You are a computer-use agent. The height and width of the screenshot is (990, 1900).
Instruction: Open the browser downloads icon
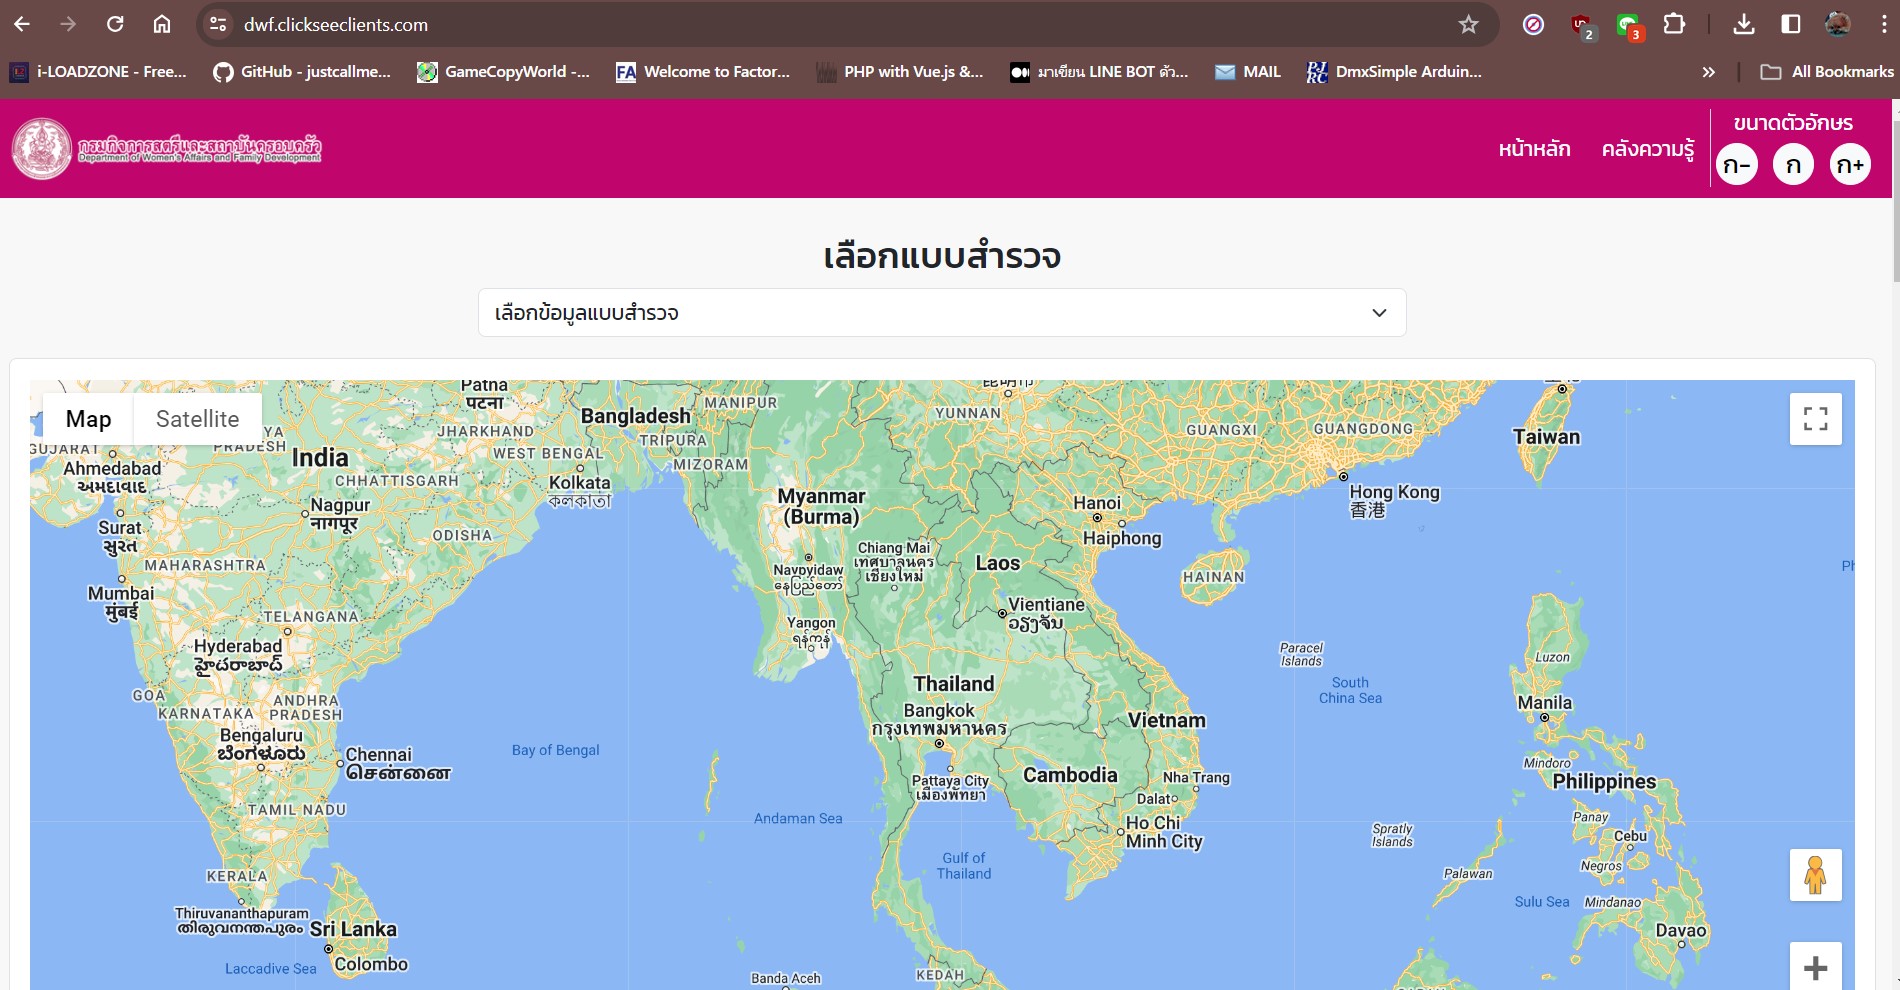[1744, 24]
